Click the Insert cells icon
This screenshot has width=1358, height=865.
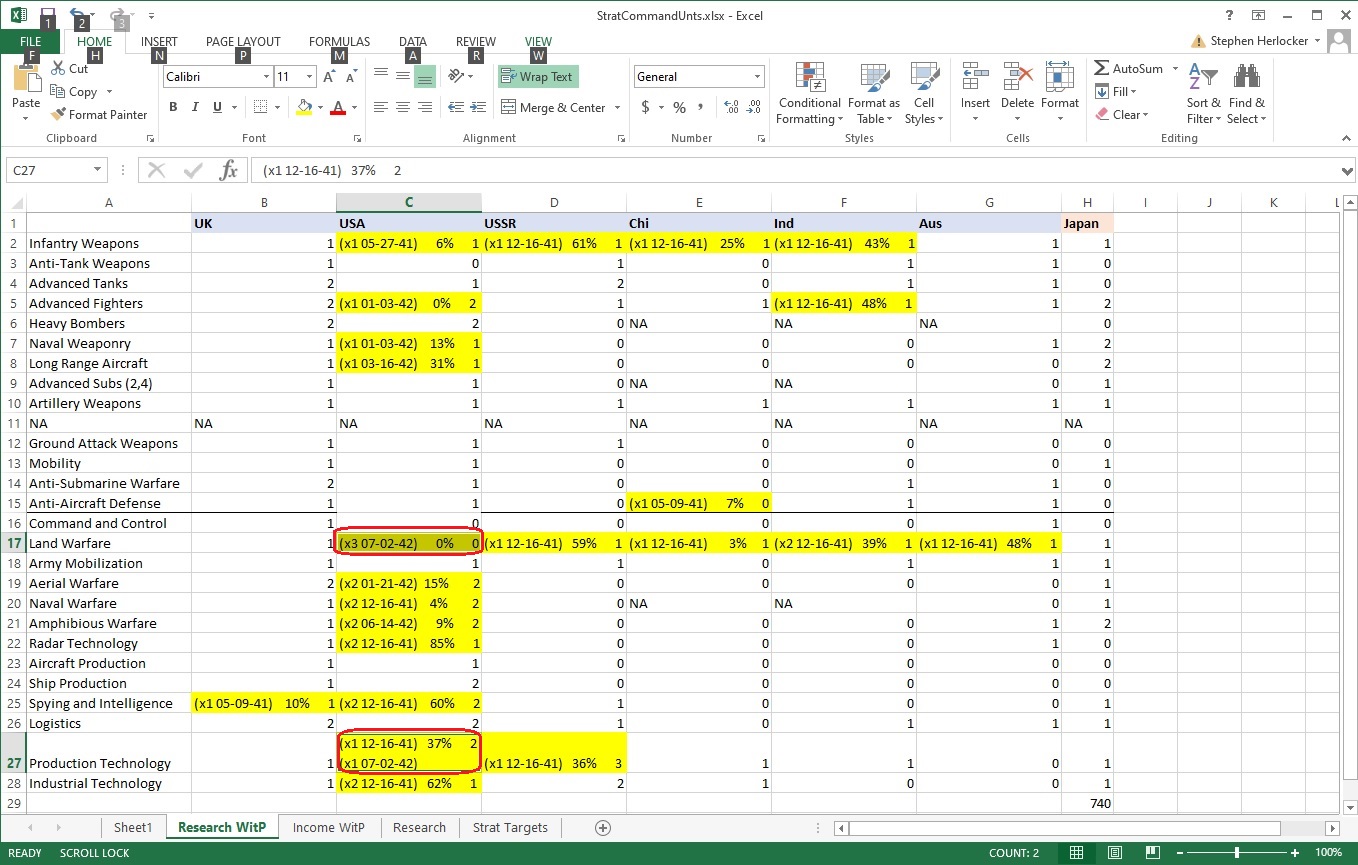(x=975, y=78)
